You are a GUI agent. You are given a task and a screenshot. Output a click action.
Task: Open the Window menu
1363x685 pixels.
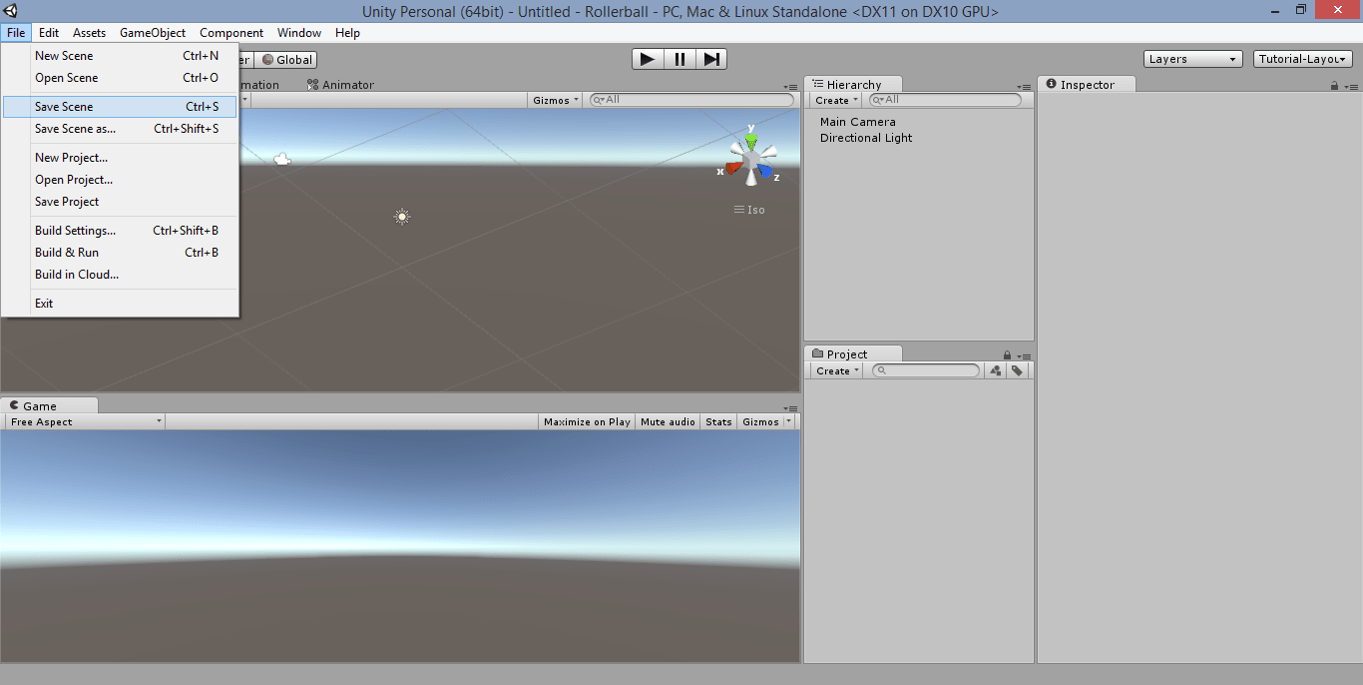coord(299,33)
